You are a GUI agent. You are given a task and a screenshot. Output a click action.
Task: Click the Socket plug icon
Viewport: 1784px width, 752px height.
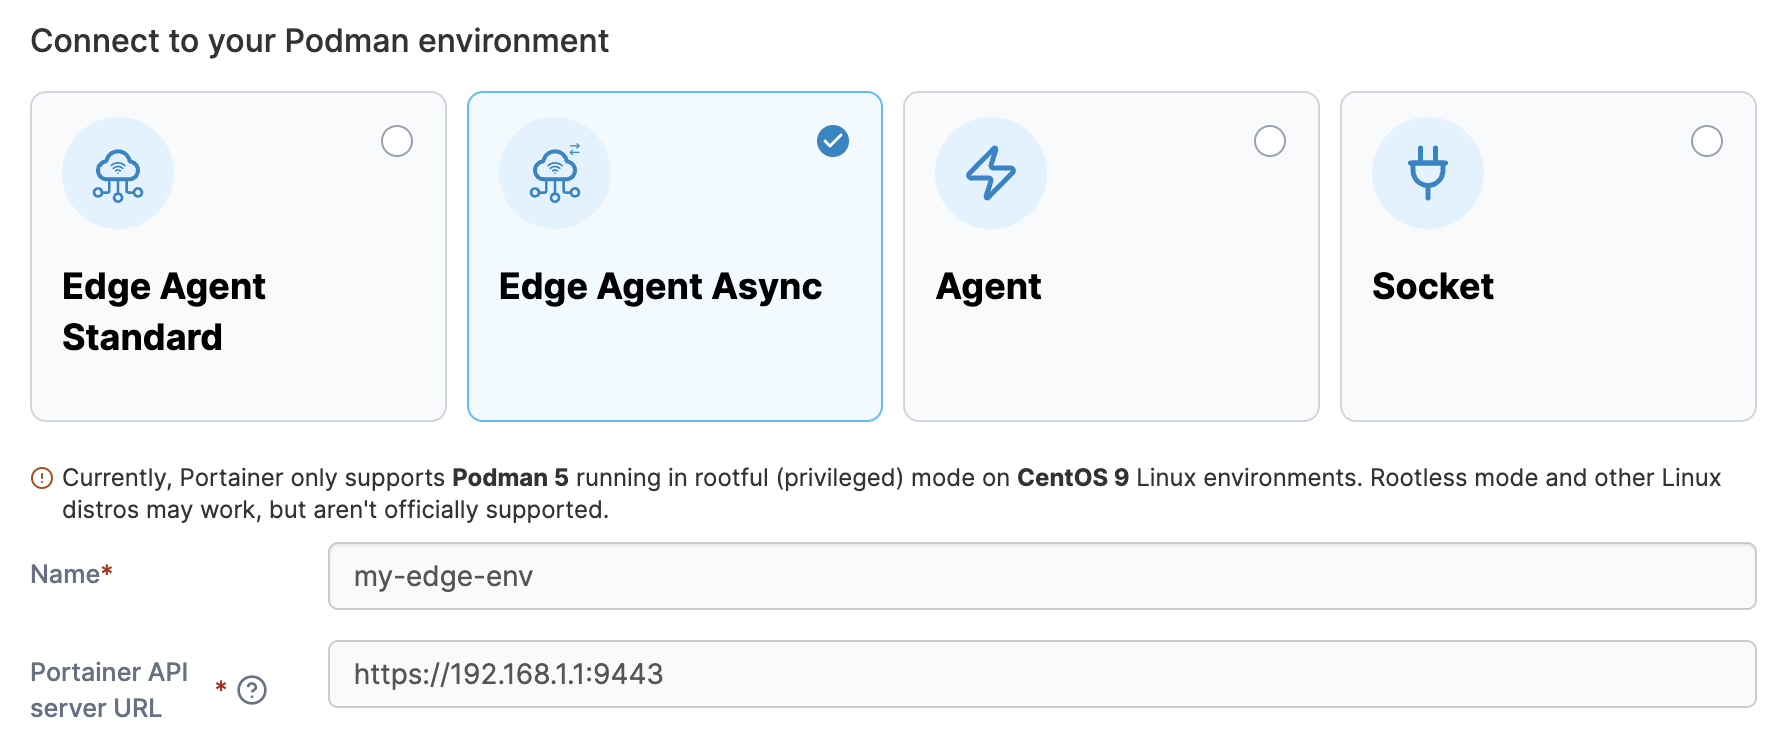[1427, 173]
